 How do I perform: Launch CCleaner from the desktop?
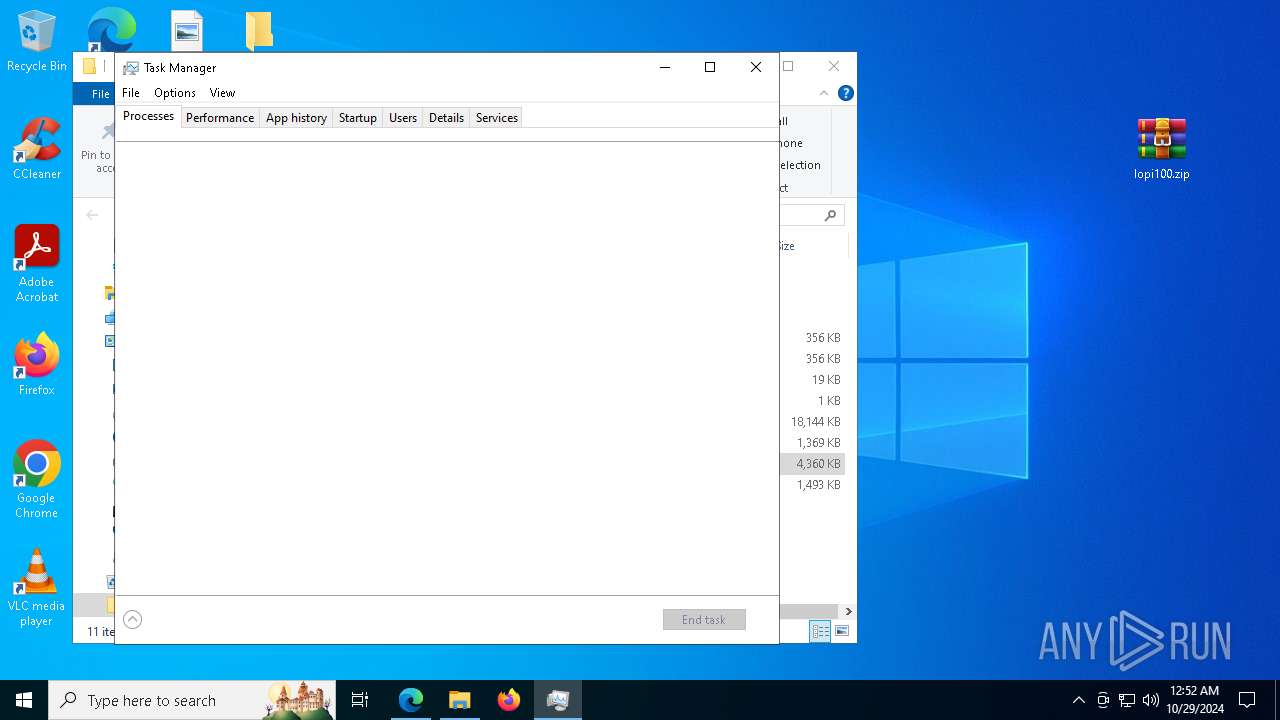36,149
